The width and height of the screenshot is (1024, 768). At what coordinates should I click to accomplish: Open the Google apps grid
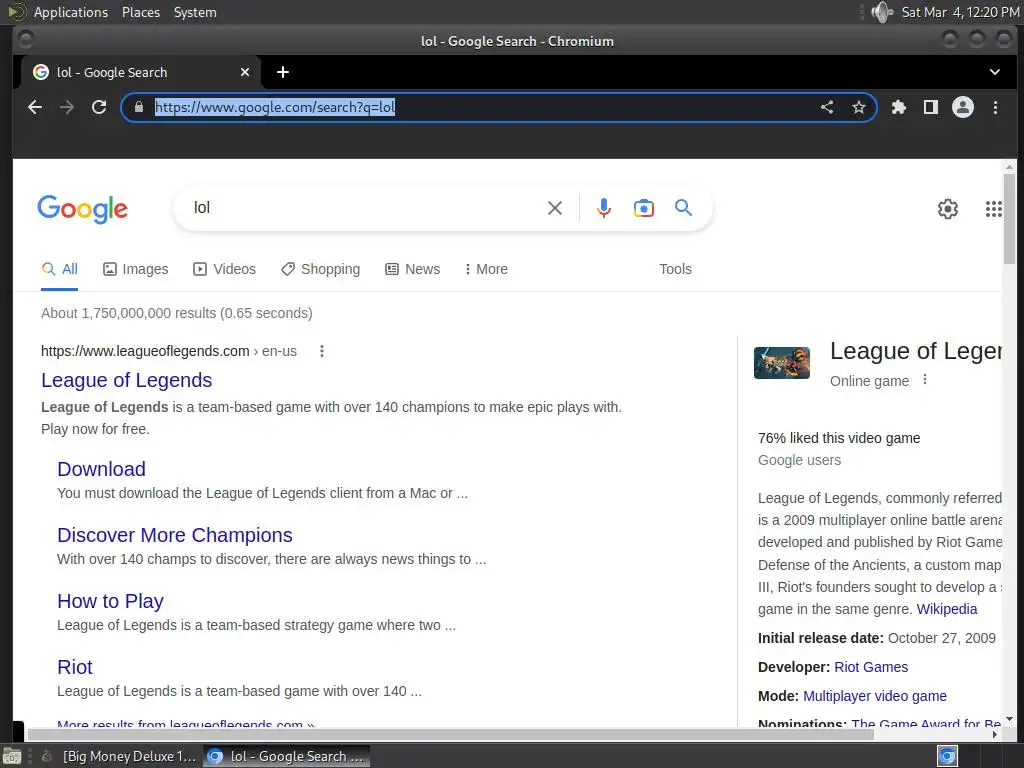click(x=993, y=209)
